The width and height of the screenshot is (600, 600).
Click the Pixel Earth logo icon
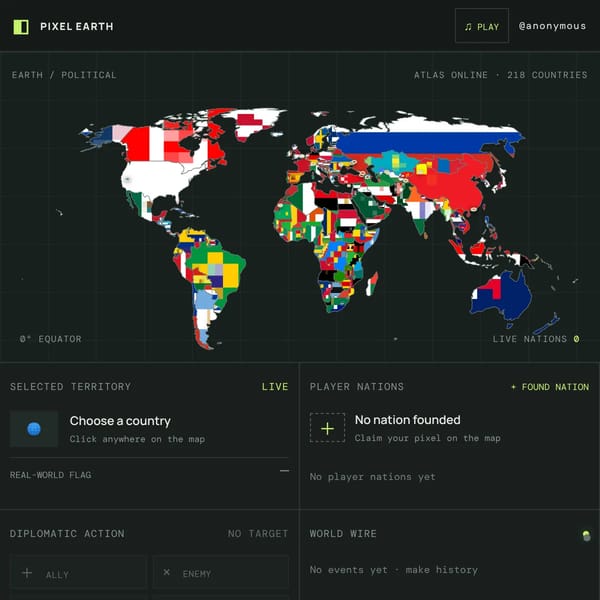[21, 27]
